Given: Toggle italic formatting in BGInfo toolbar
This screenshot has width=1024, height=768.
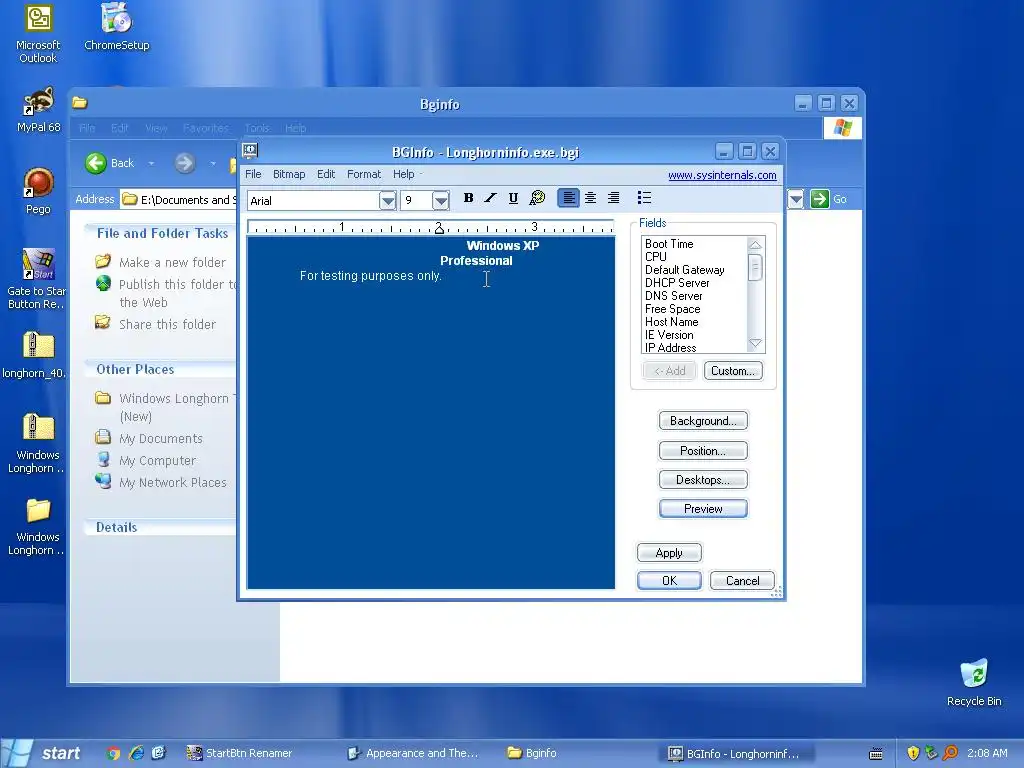Looking at the screenshot, I should (x=490, y=198).
